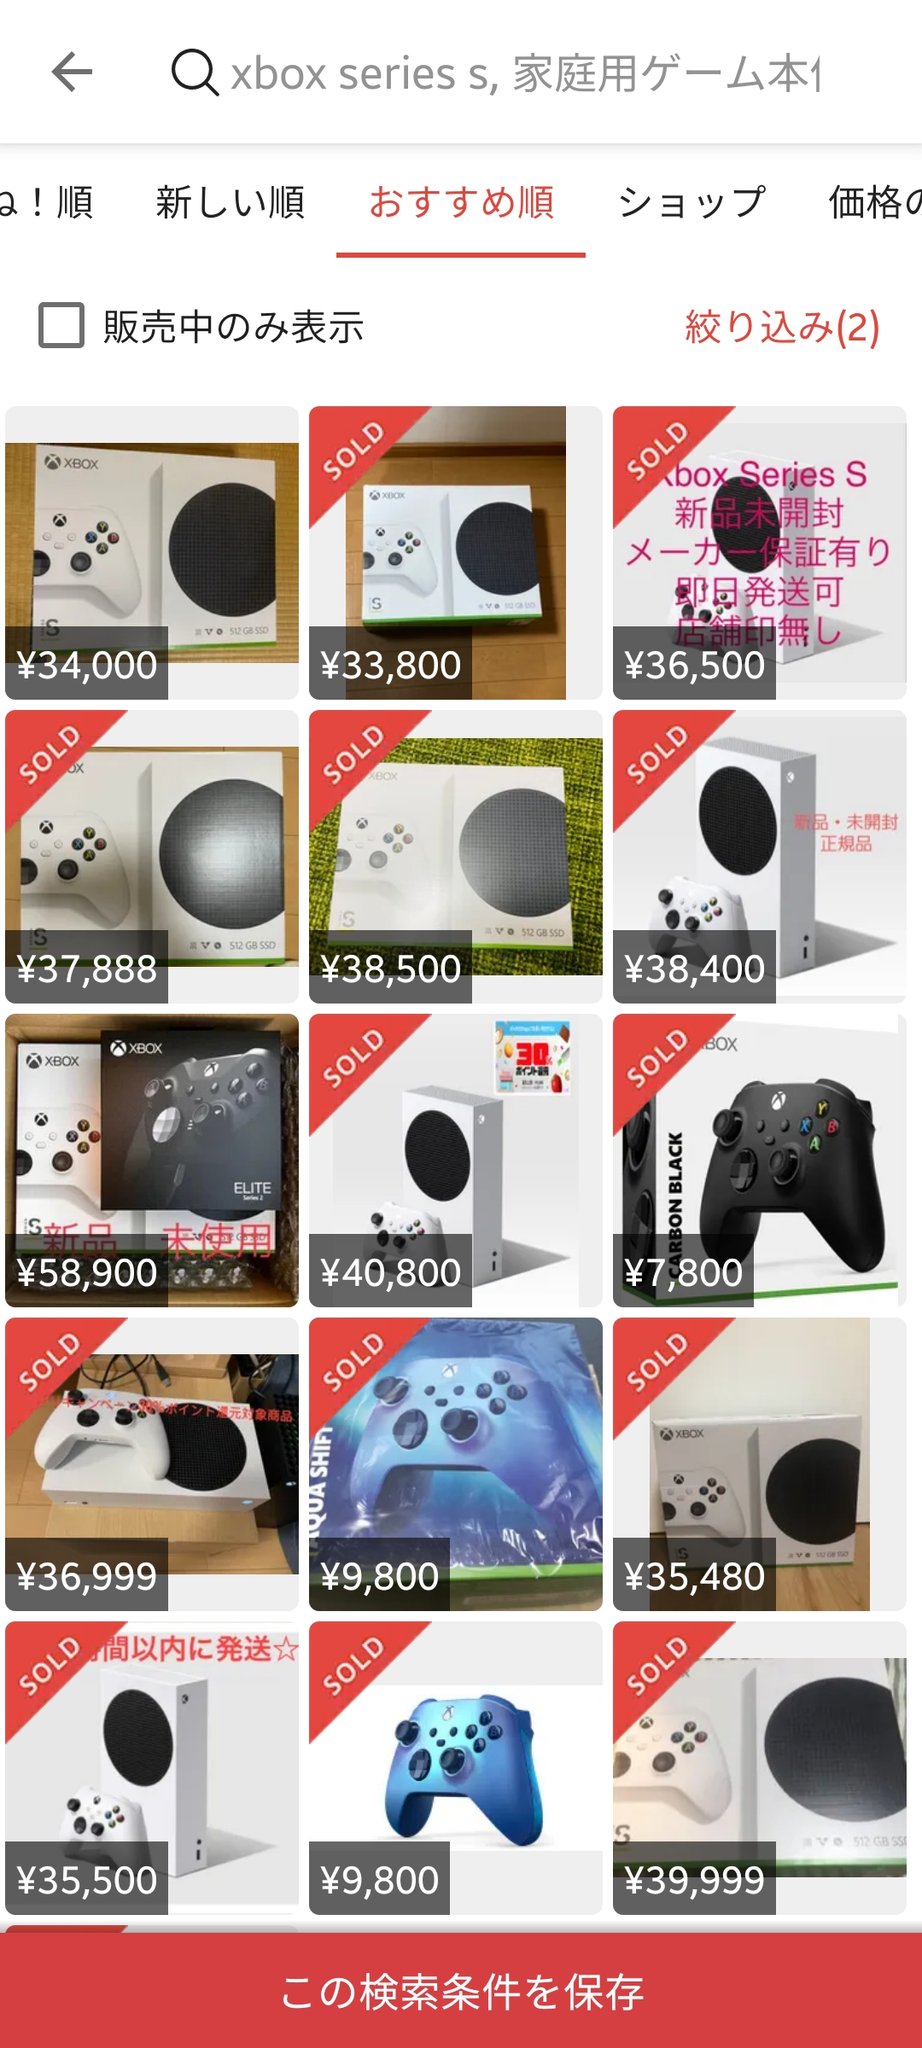Open the ¥40,800 sold console listing
The image size is (922, 2048).
(x=456, y=1160)
